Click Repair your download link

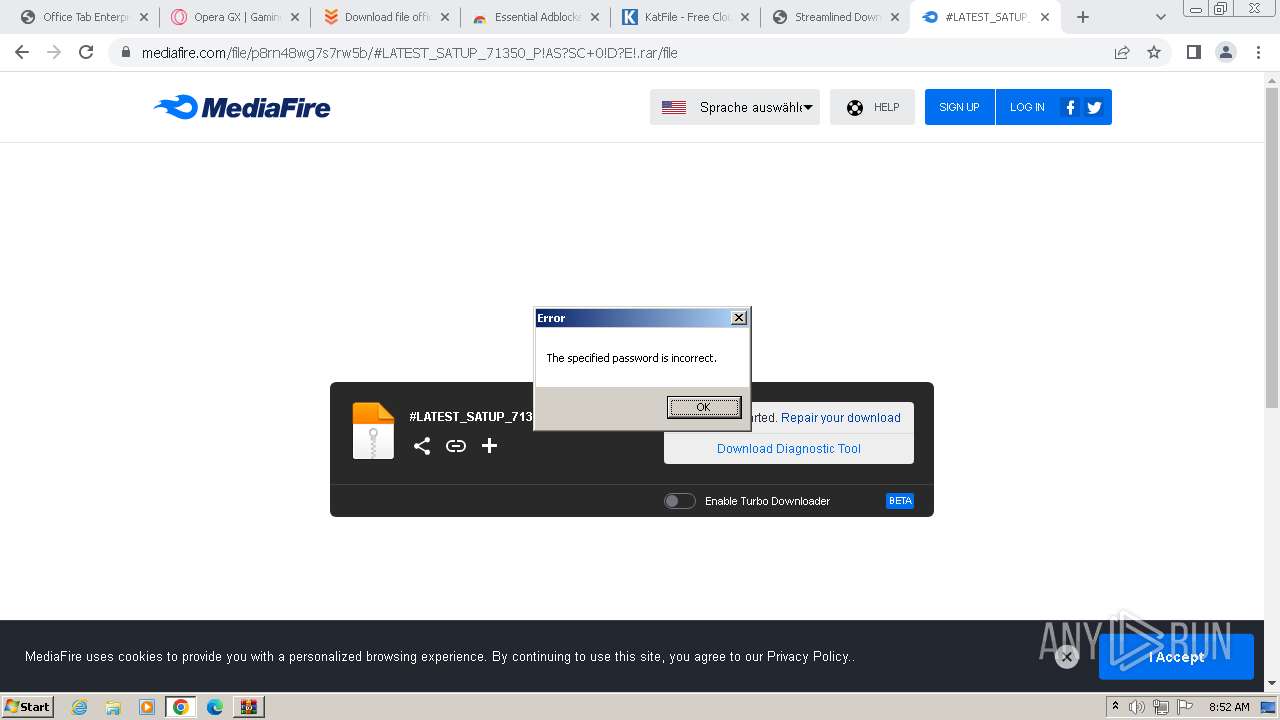click(x=841, y=418)
